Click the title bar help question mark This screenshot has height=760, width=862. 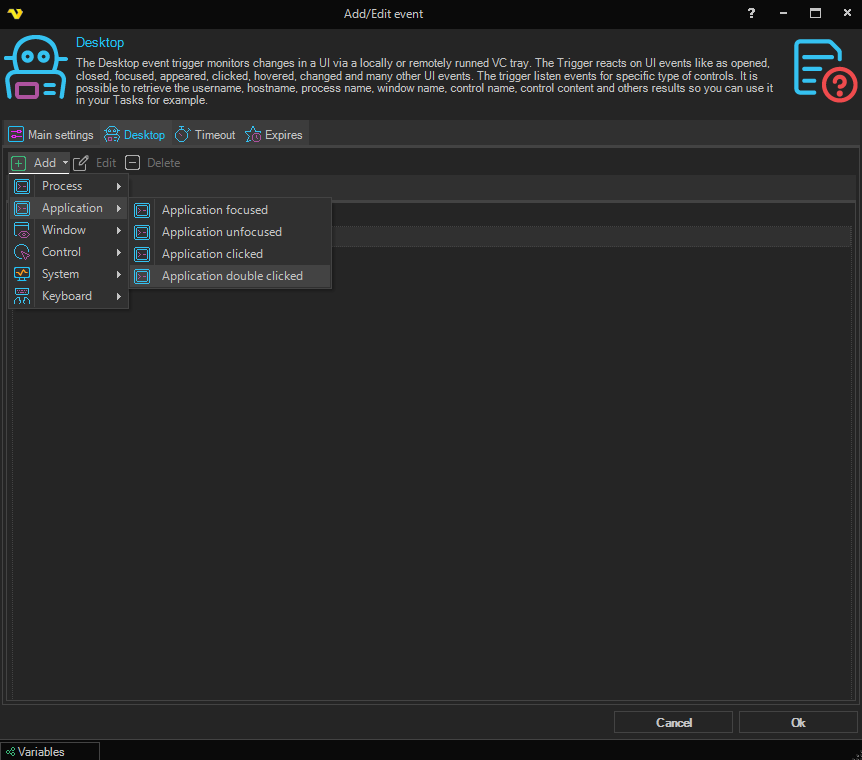tap(752, 13)
